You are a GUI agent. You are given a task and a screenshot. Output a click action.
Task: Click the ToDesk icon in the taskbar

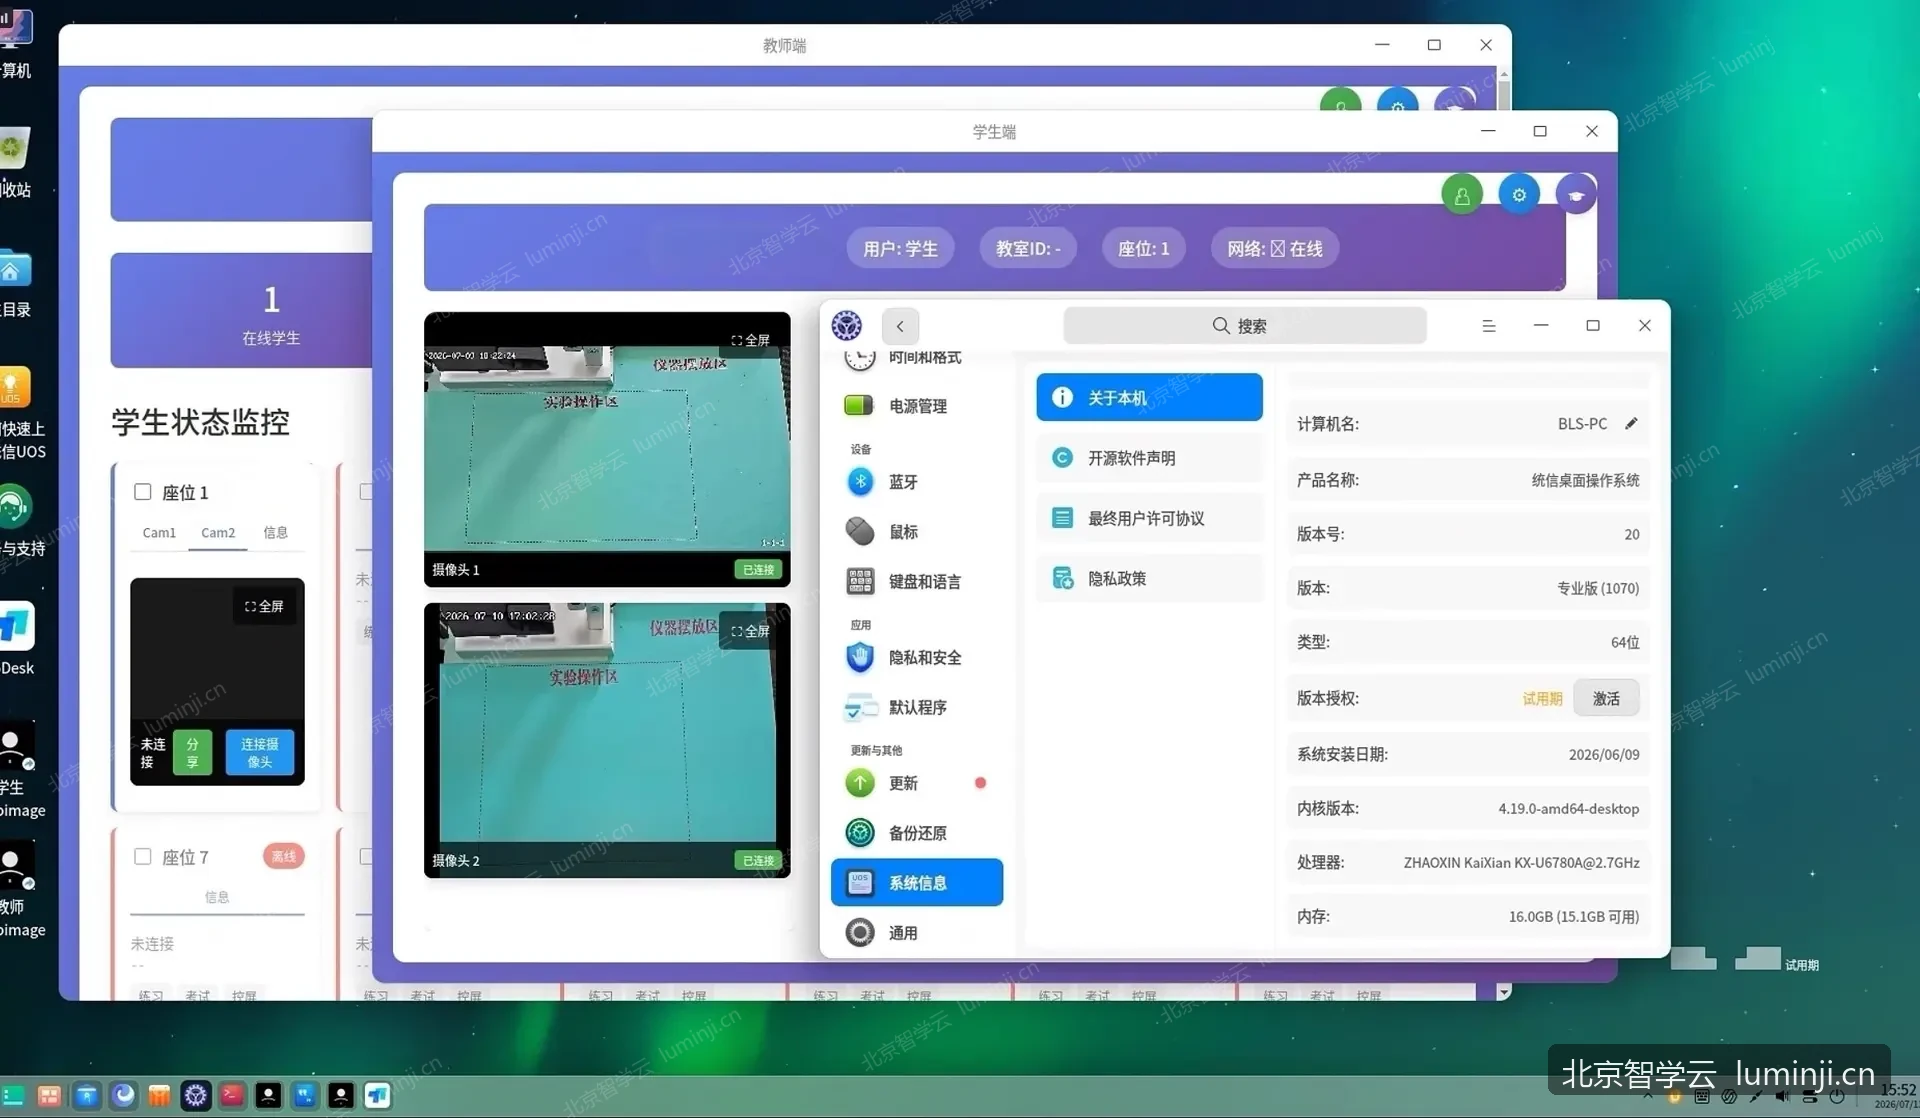(377, 1096)
